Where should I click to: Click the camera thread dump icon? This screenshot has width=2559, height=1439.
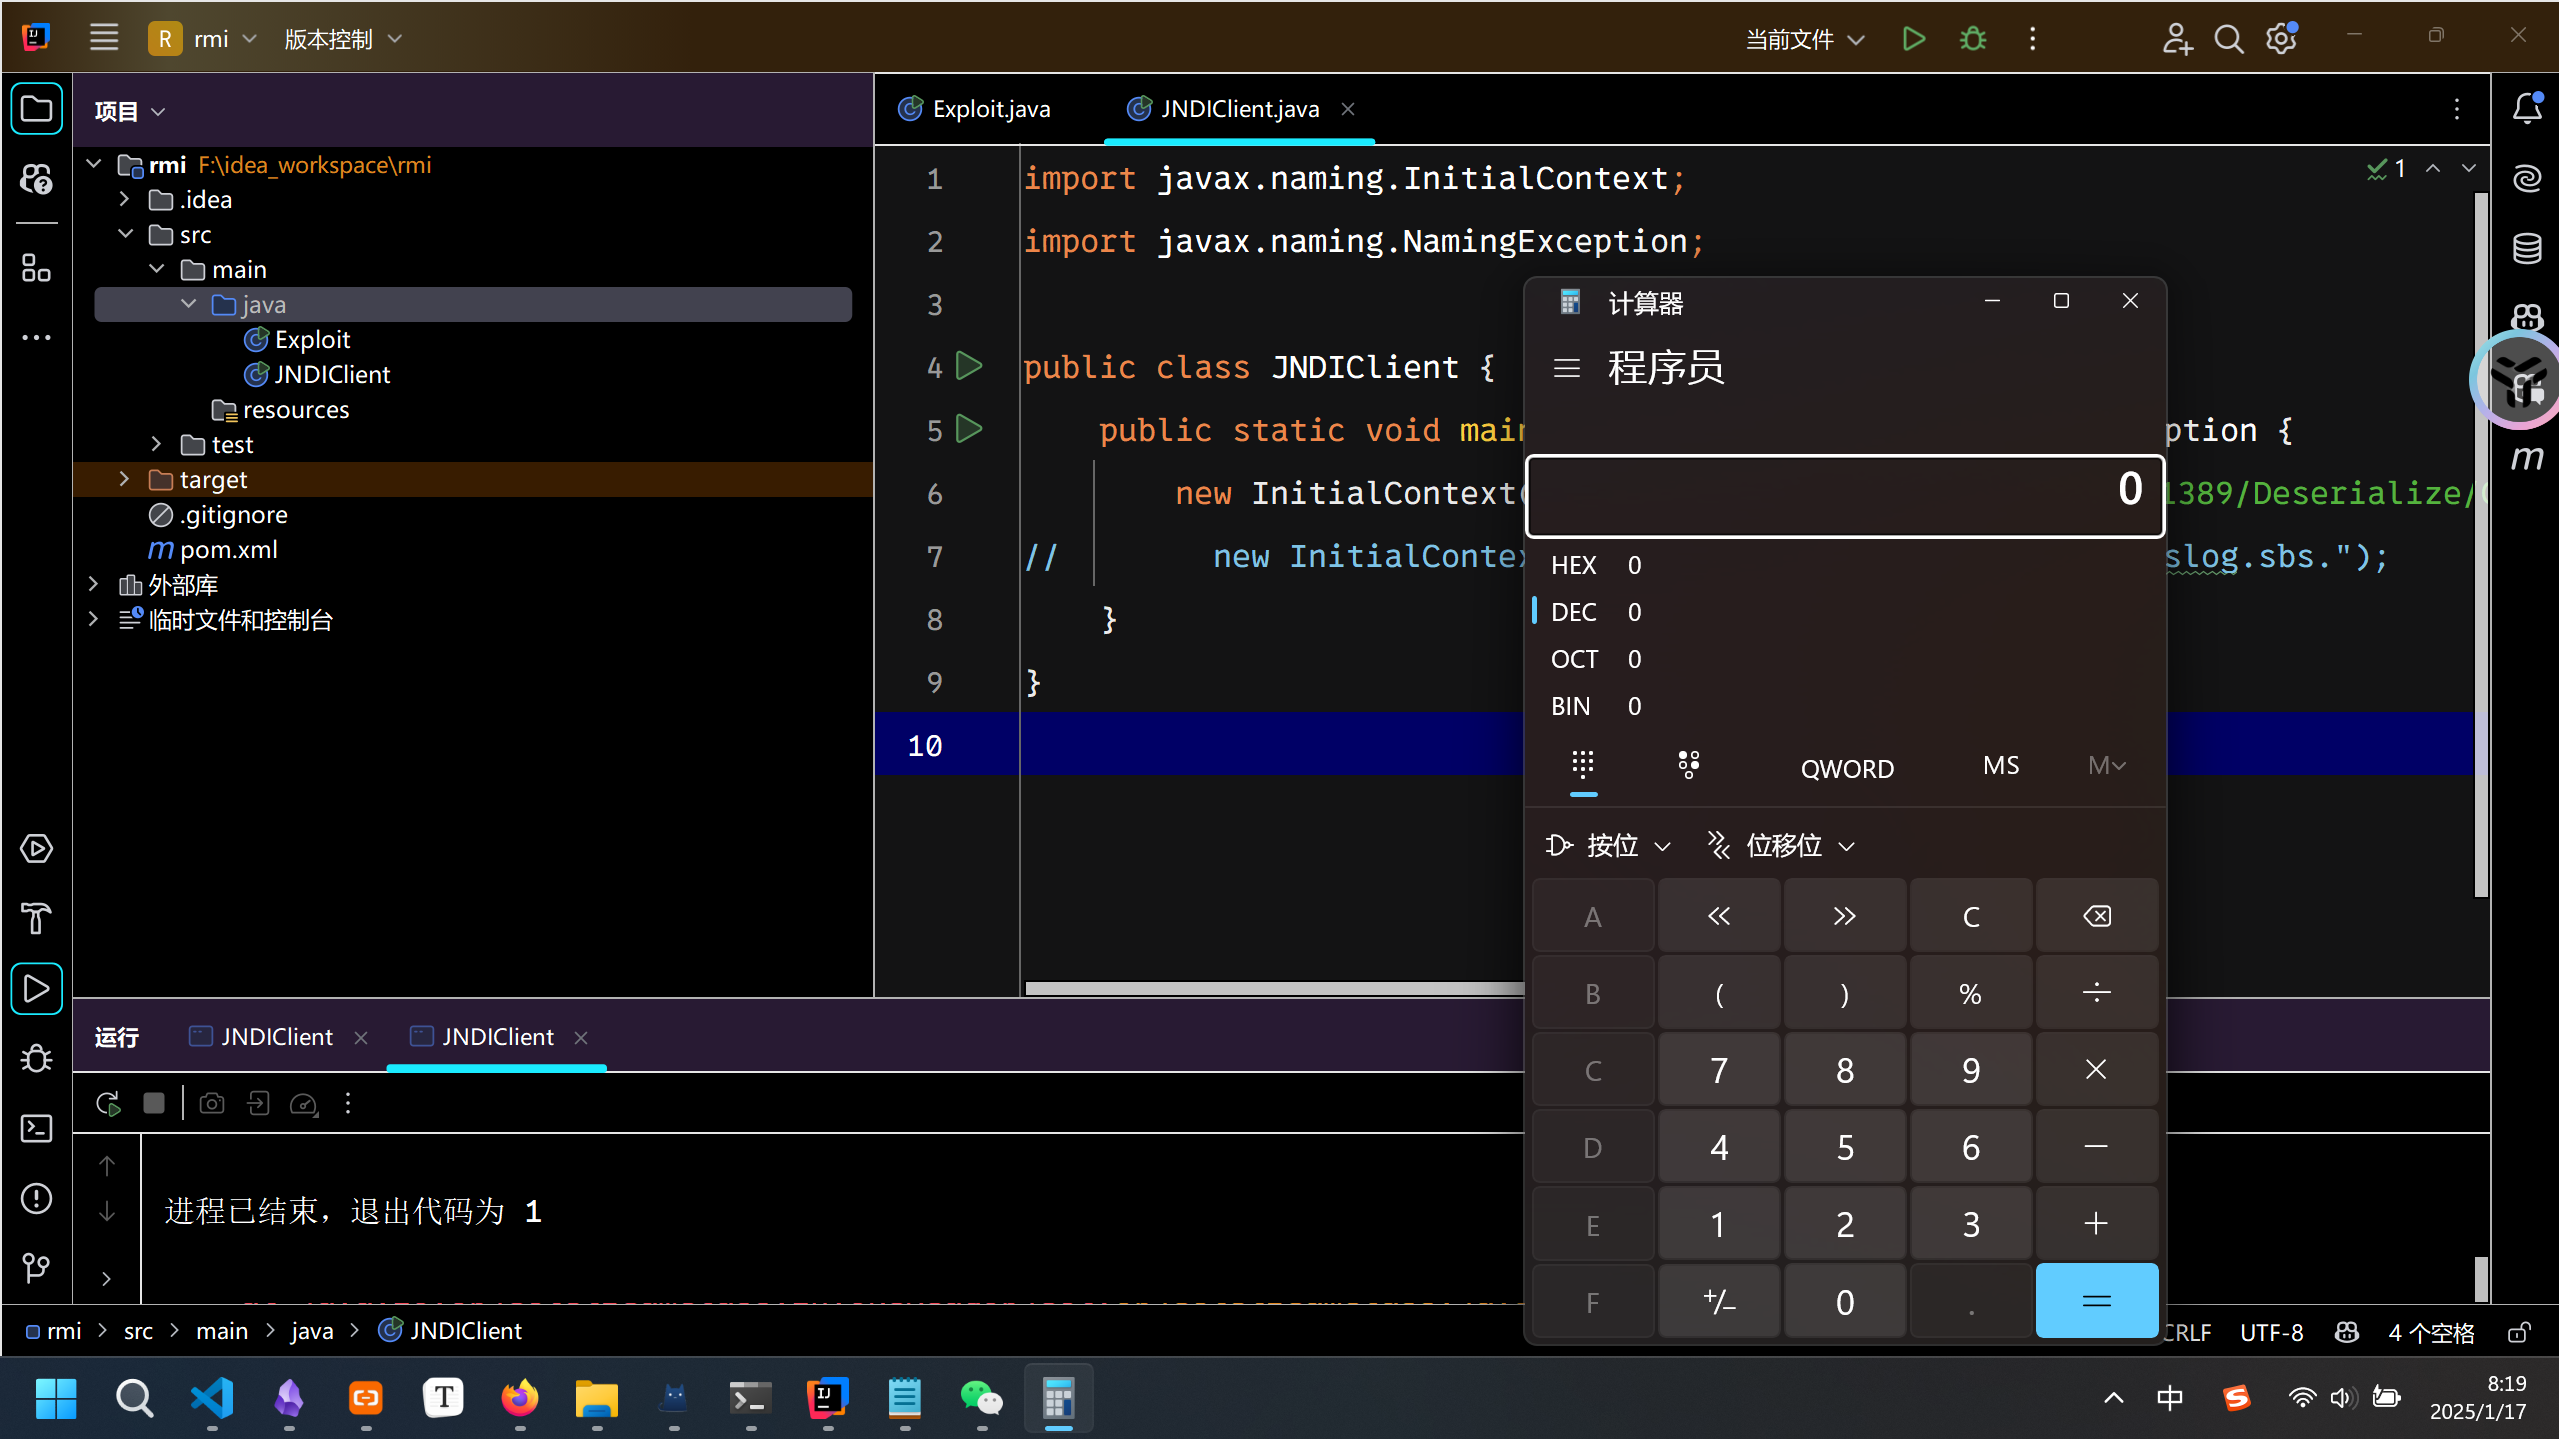pos(212,1103)
